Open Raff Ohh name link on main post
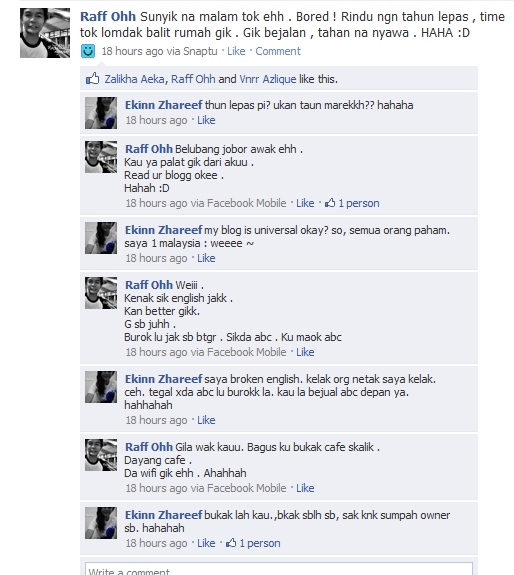Viewport: 514px width, 575px height. 108,17
